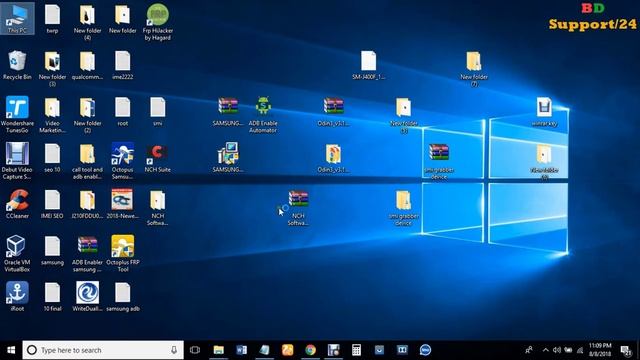
Task: Click the Type here to search box
Action: tap(103, 350)
